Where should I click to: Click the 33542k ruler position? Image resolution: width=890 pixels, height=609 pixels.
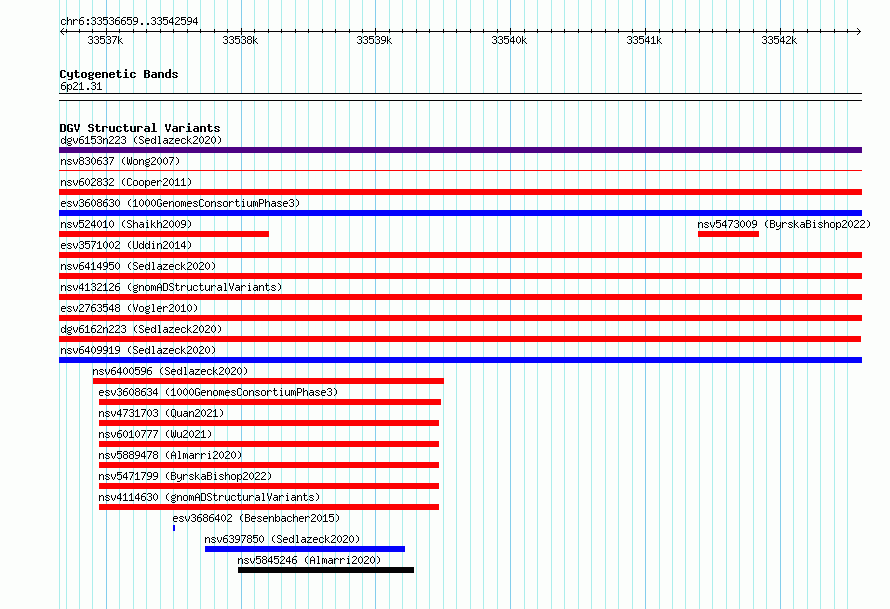click(x=779, y=40)
